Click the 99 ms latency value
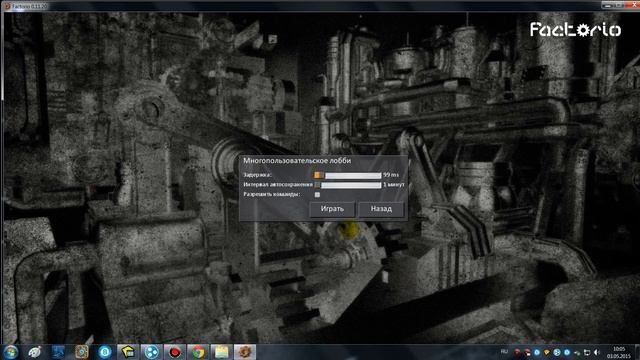Viewport: 640px width, 360px height. point(391,175)
